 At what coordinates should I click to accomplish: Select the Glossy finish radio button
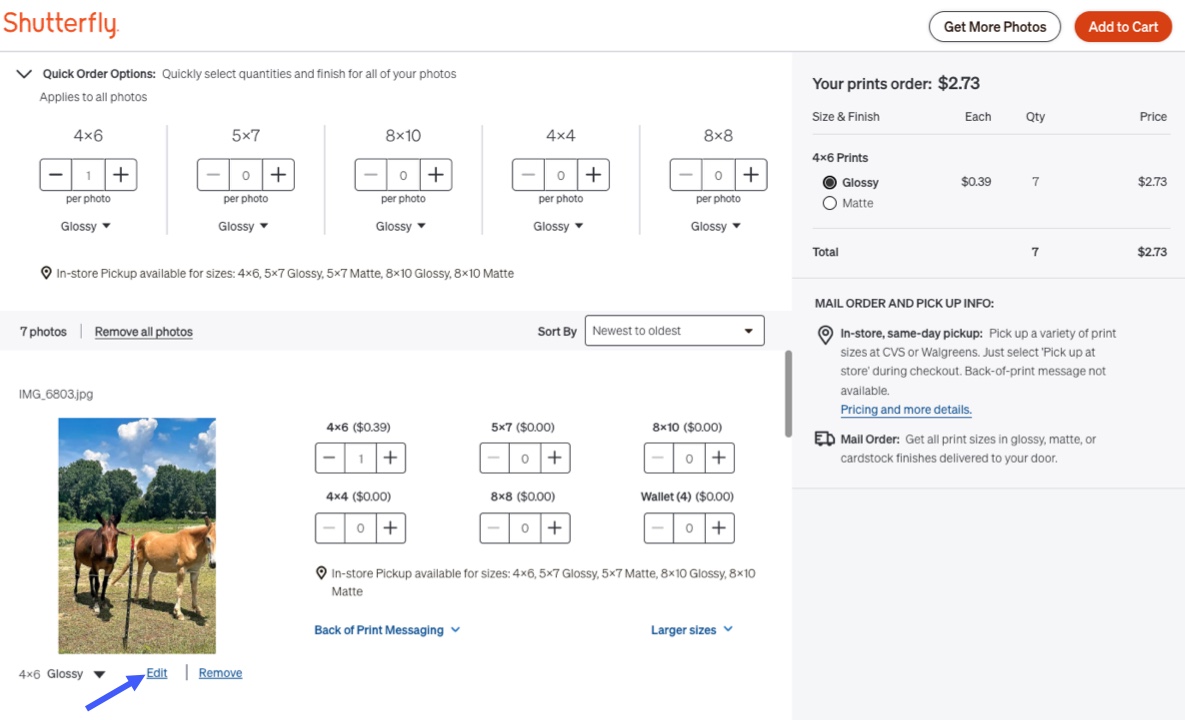coord(830,182)
